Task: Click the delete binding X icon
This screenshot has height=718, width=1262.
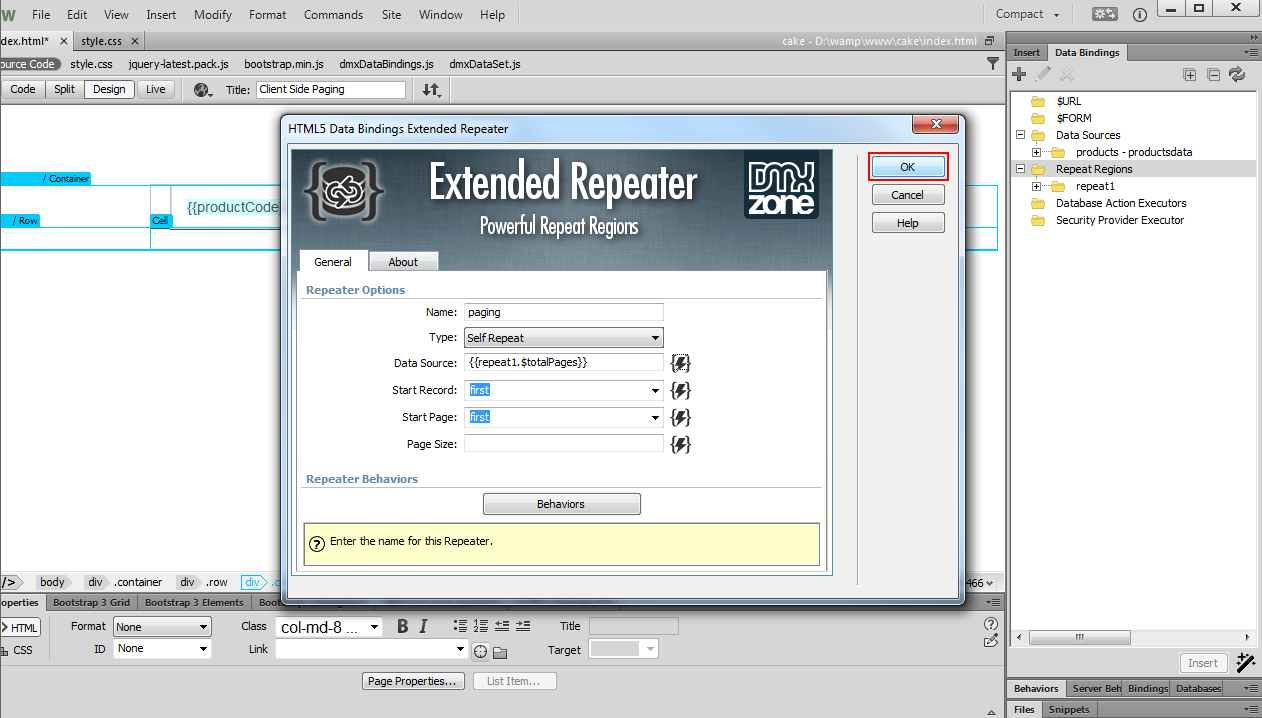Action: click(x=1067, y=74)
